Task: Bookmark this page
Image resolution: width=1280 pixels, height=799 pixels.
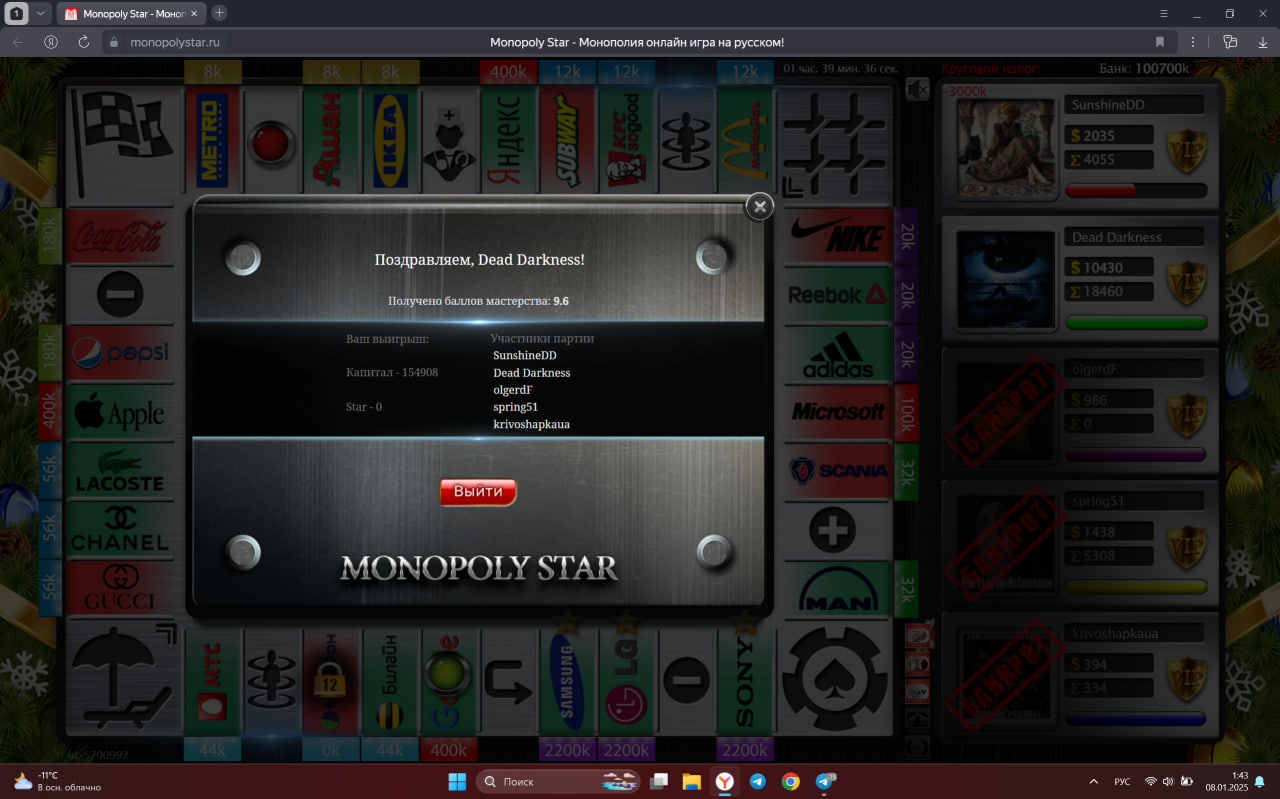Action: tap(1160, 42)
